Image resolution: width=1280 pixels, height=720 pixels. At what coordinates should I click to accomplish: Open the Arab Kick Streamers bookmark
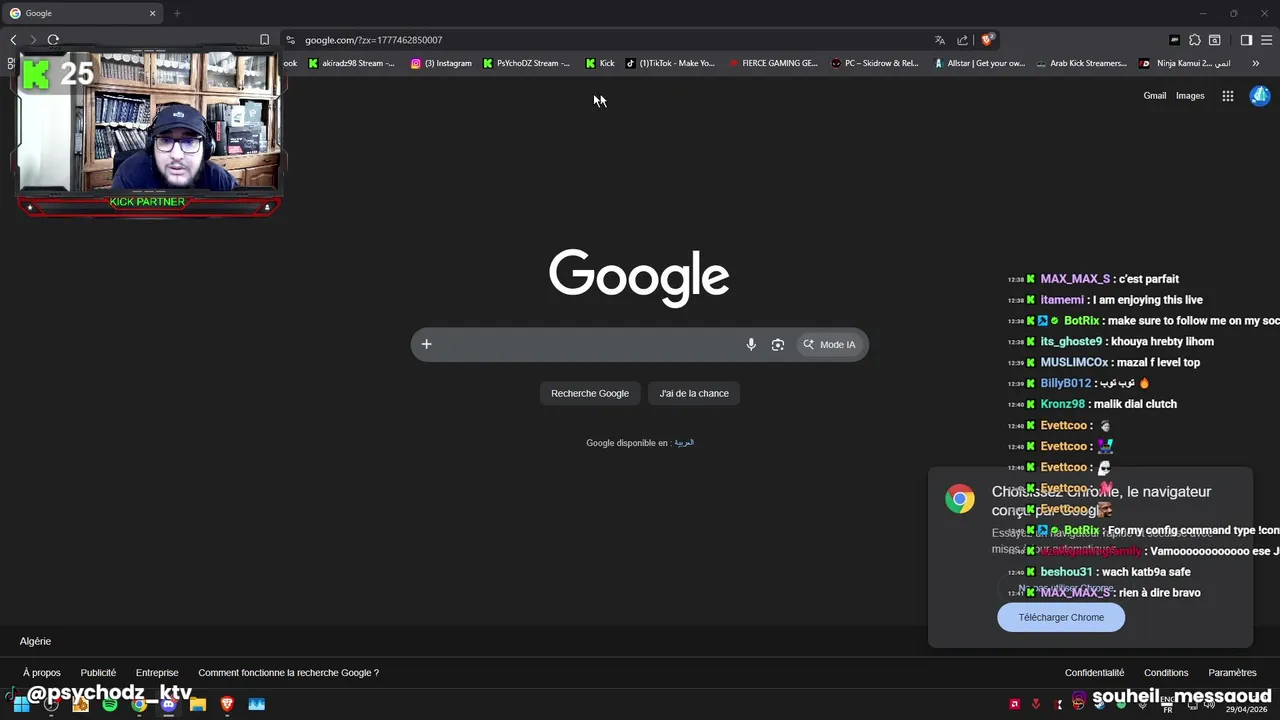[1081, 63]
